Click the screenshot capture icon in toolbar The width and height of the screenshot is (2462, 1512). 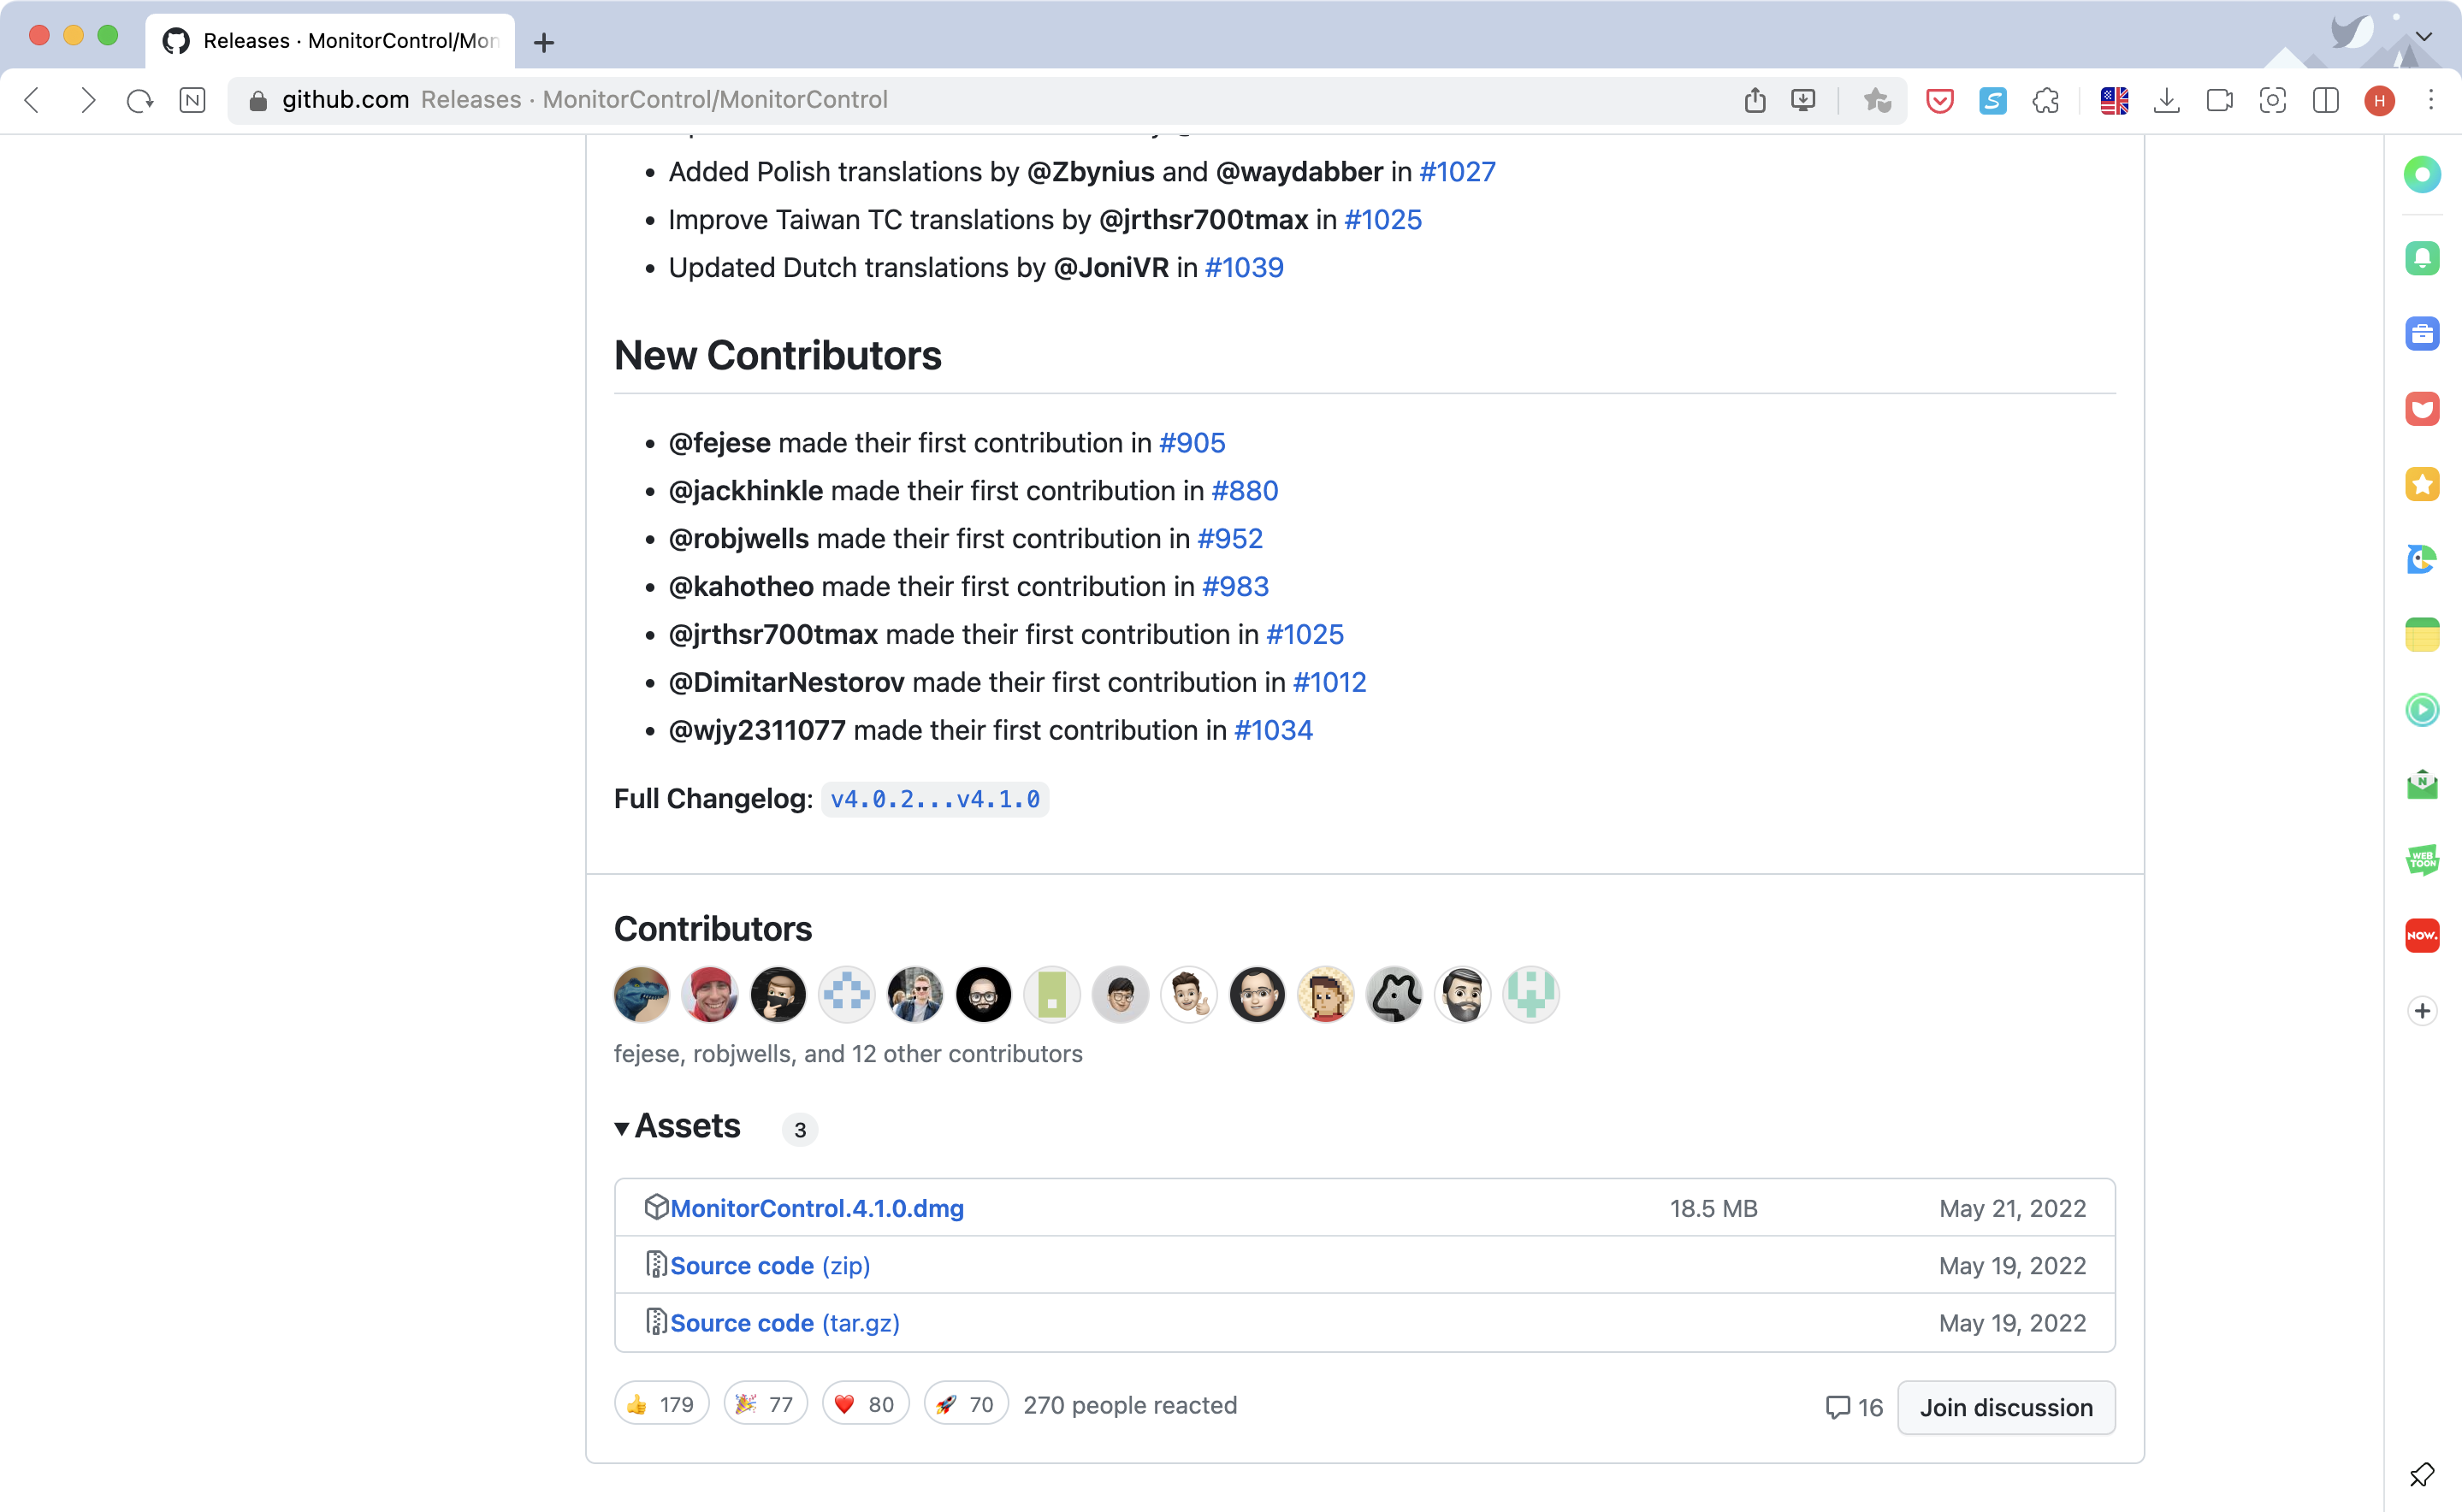(2272, 100)
